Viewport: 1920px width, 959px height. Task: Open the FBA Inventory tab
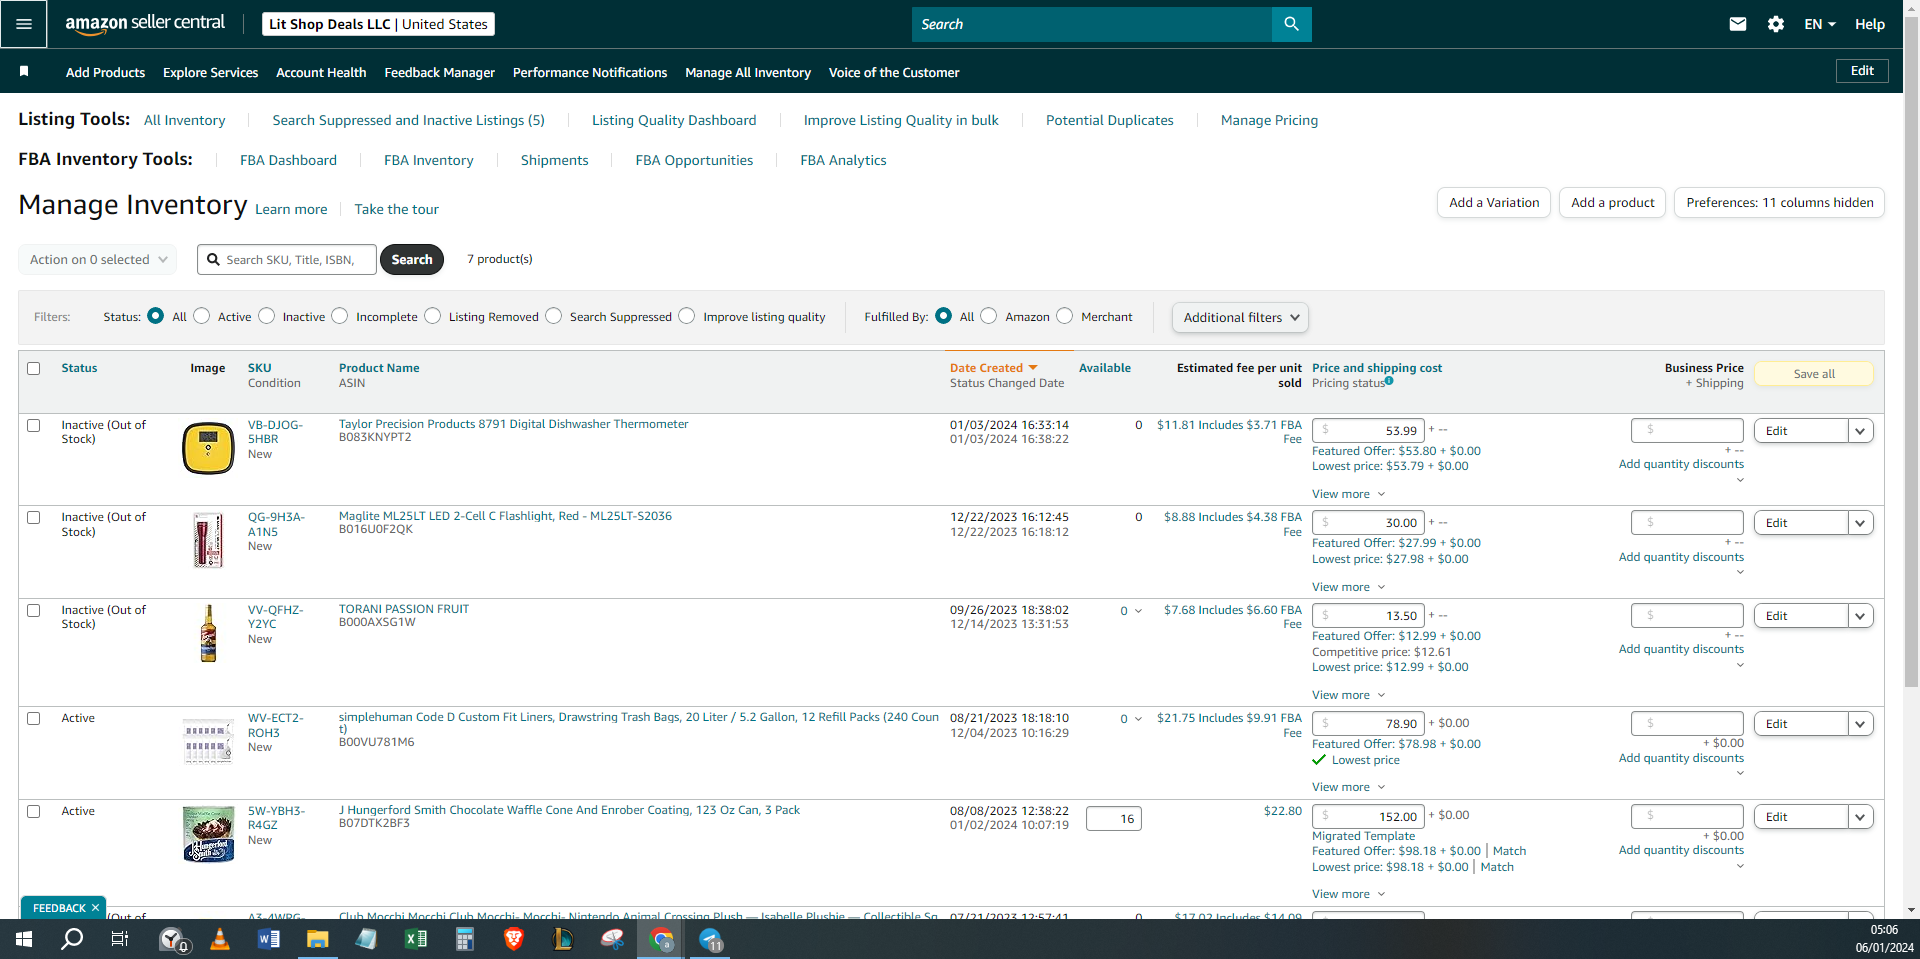pos(428,160)
